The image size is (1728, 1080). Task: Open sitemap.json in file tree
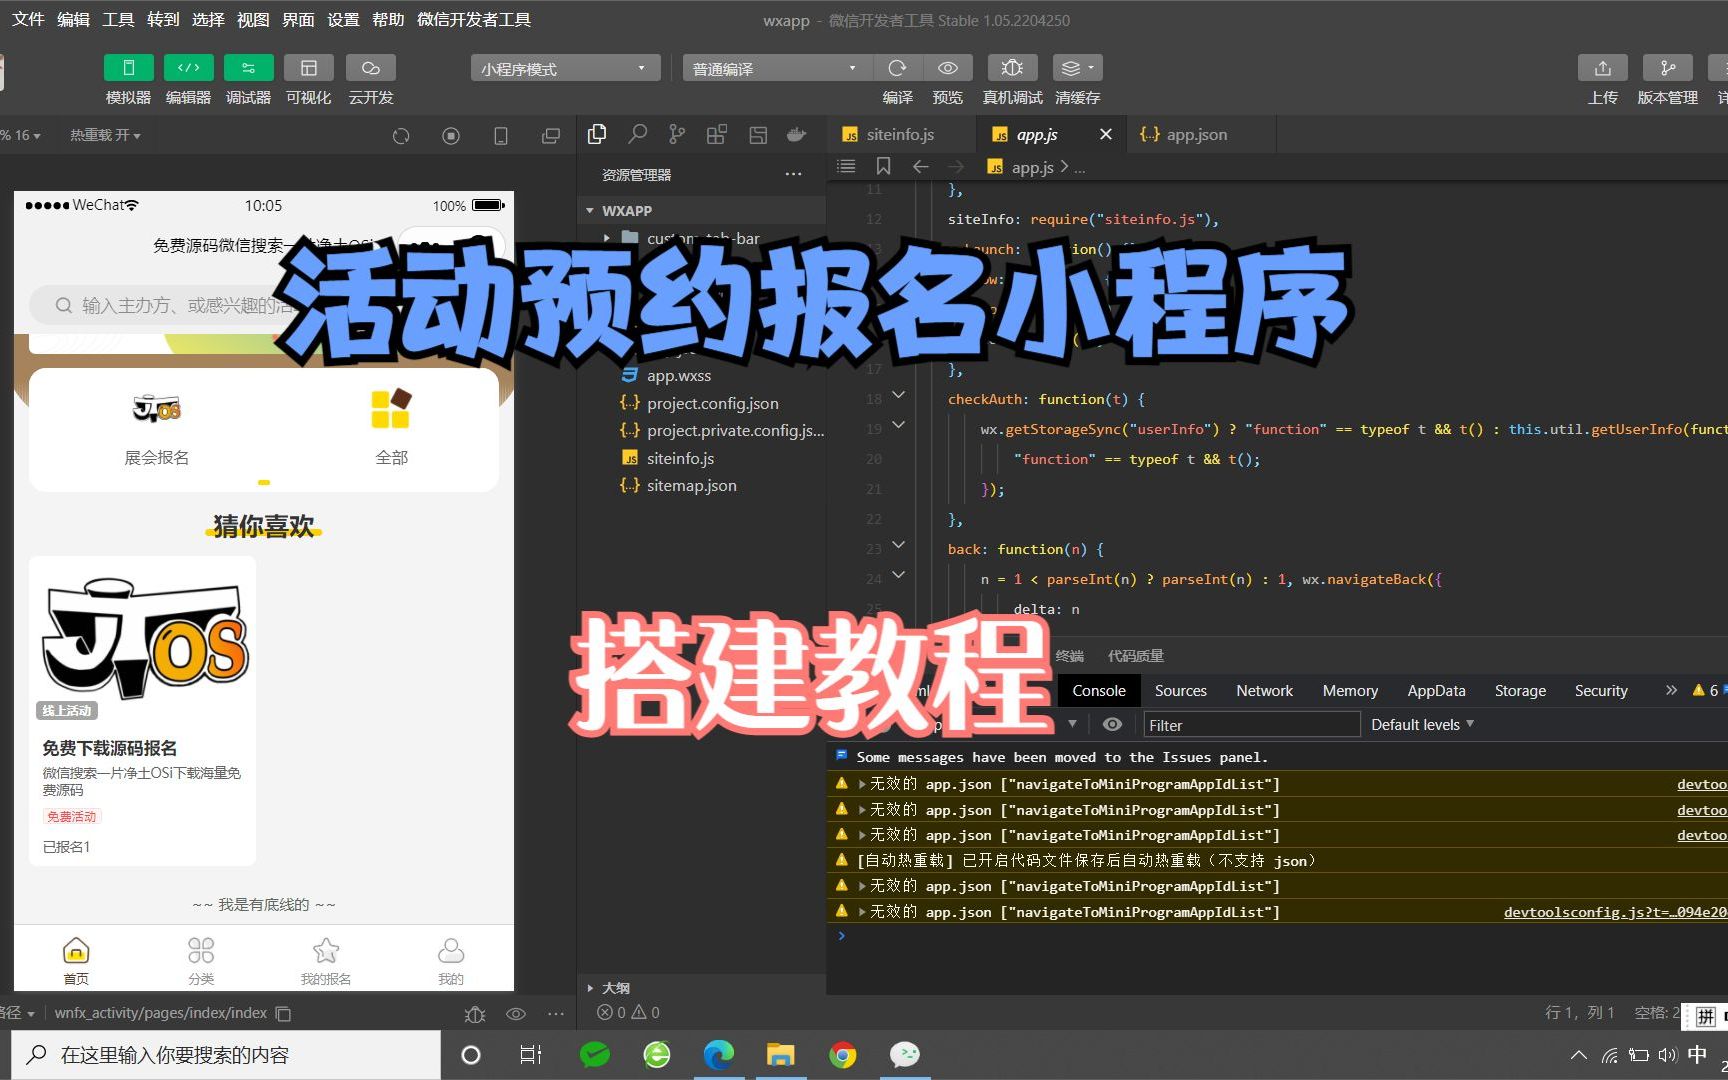[x=691, y=485]
